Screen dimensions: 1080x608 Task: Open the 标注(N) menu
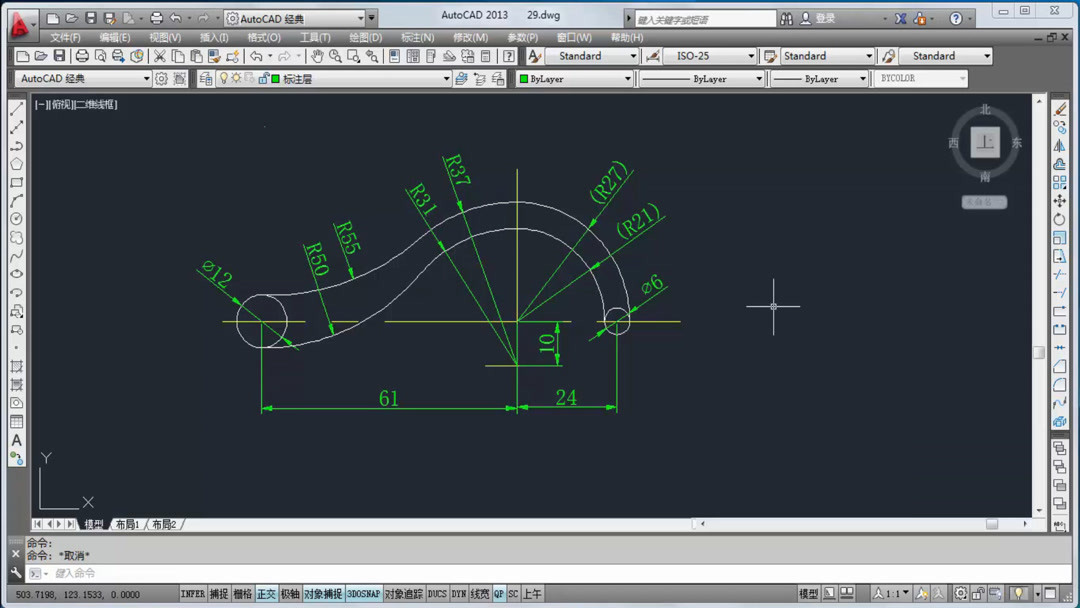point(417,37)
